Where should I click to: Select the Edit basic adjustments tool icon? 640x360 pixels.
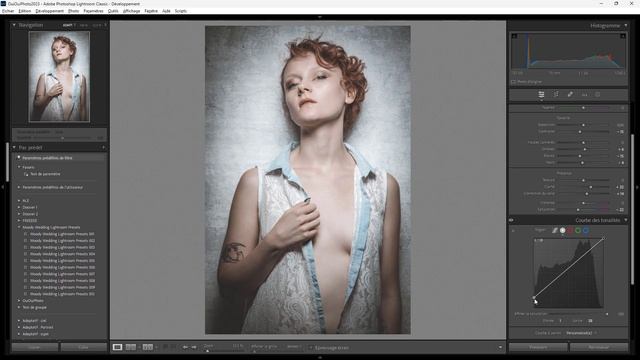coord(541,95)
